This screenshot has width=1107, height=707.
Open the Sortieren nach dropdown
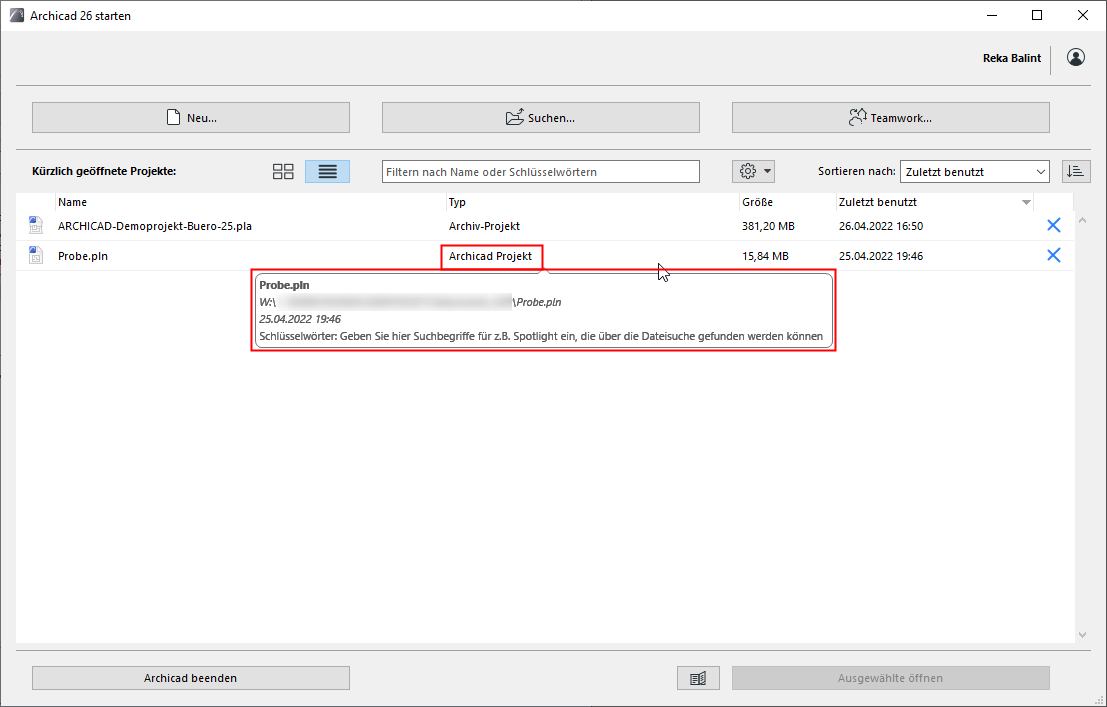[974, 172]
